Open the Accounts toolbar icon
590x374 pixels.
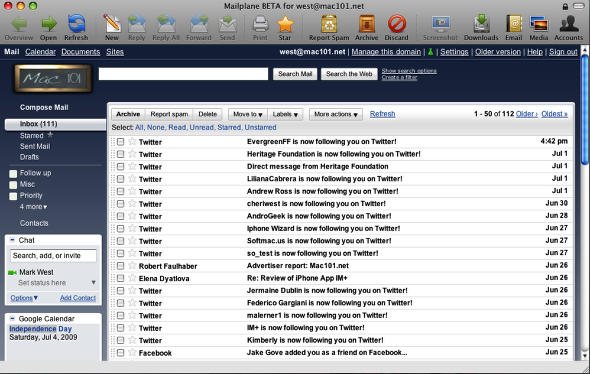click(569, 24)
